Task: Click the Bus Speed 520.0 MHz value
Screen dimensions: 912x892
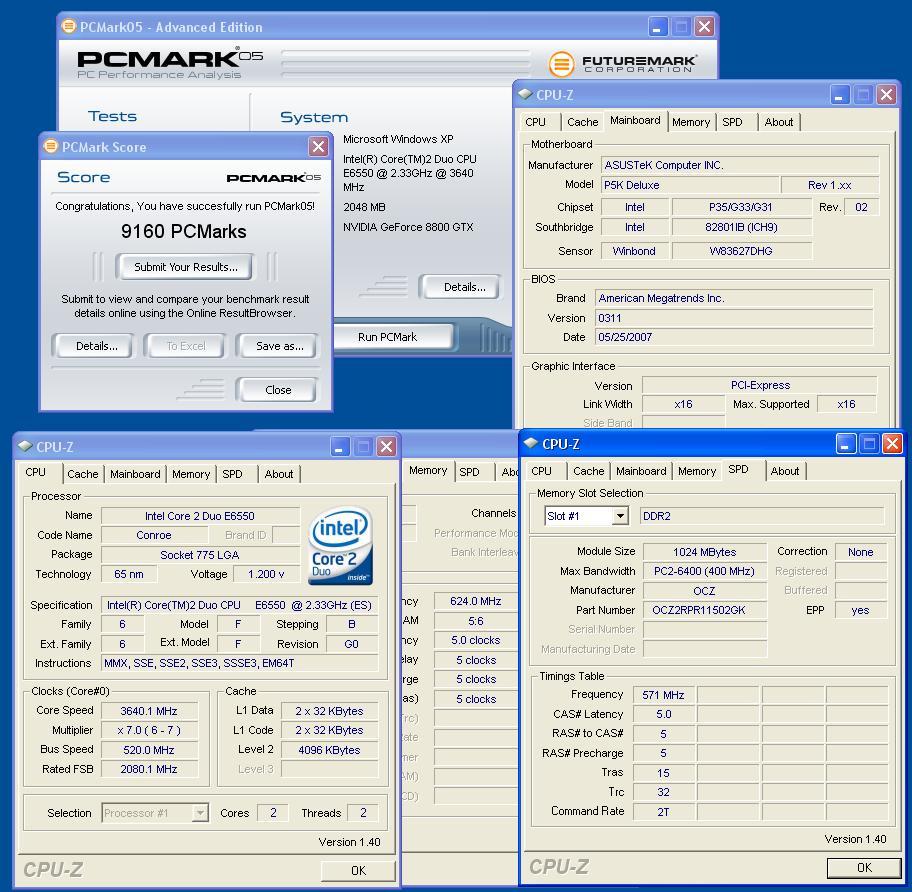Action: [149, 750]
